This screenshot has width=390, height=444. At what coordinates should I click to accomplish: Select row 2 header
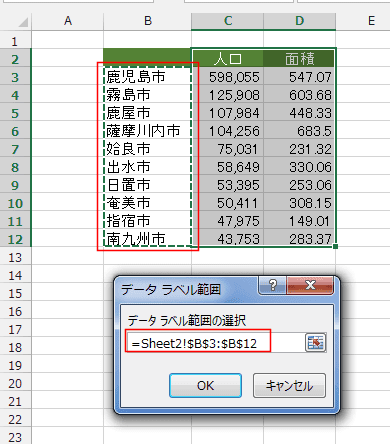pos(15,59)
